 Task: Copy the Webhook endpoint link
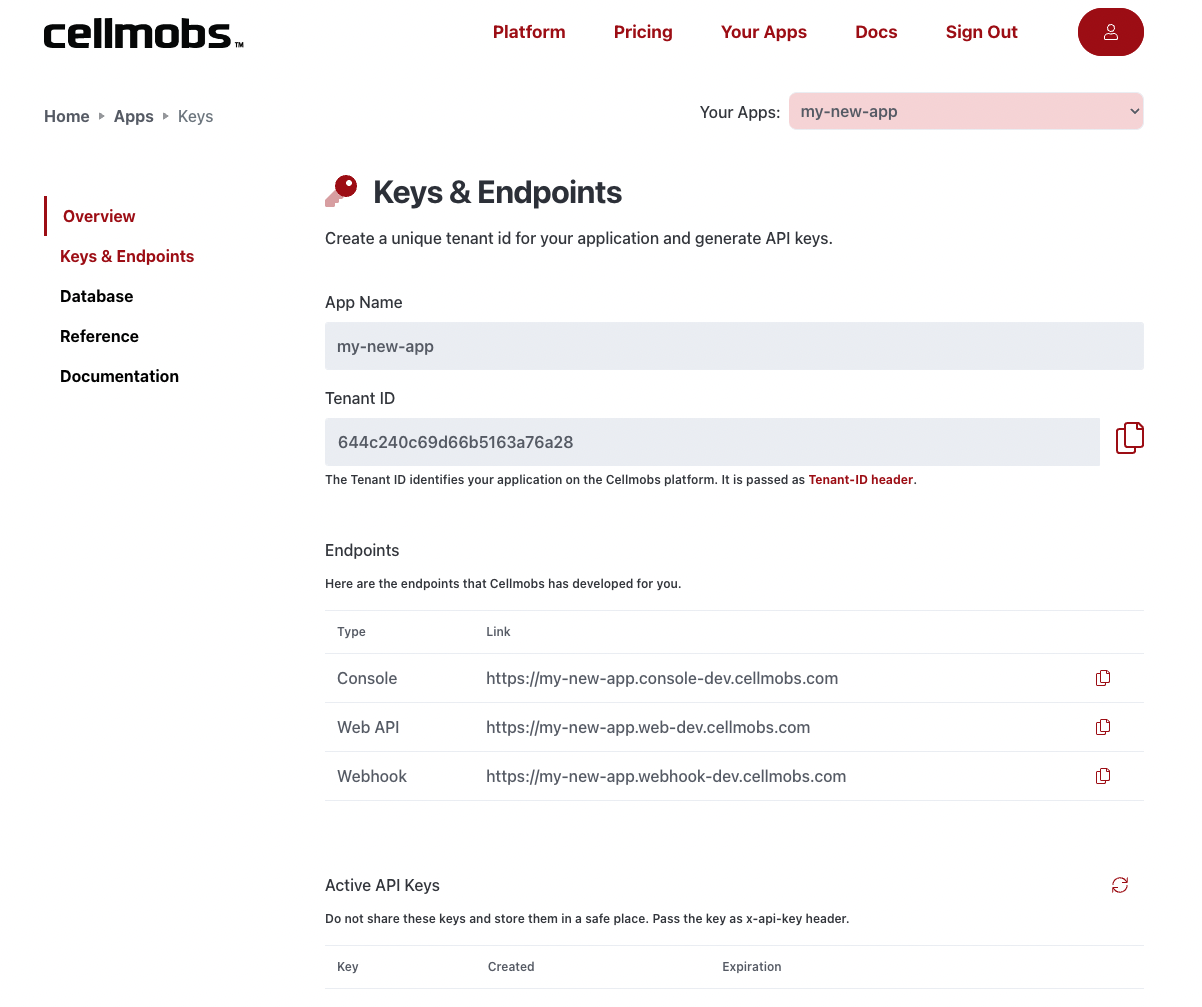click(x=1103, y=776)
